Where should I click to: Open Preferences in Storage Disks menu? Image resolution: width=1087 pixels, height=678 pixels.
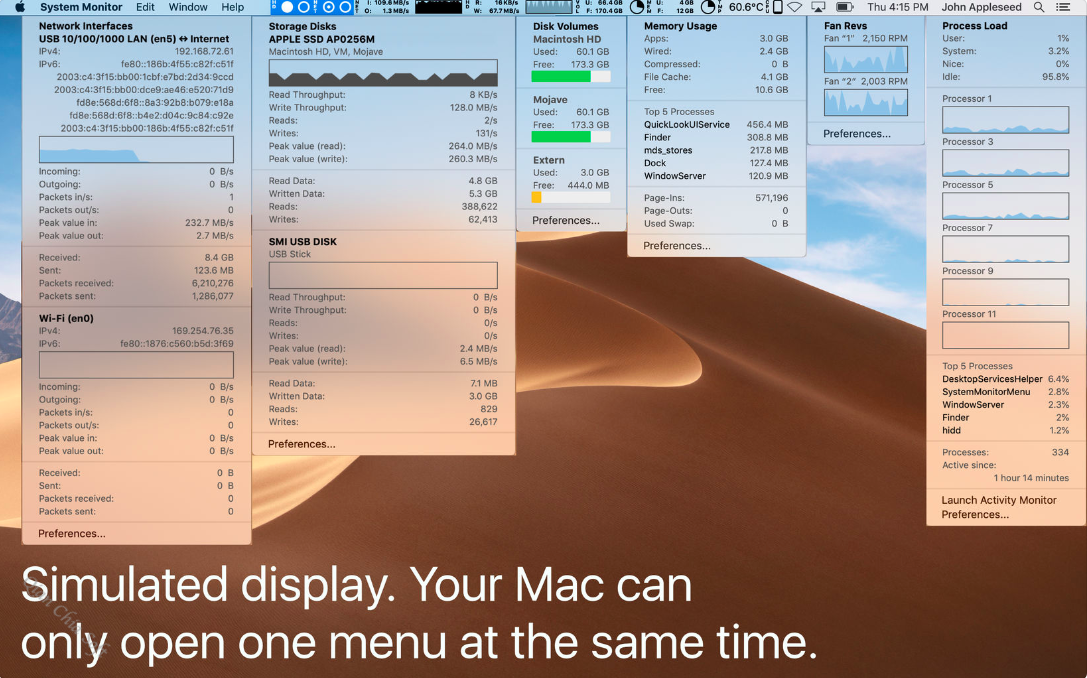click(302, 444)
